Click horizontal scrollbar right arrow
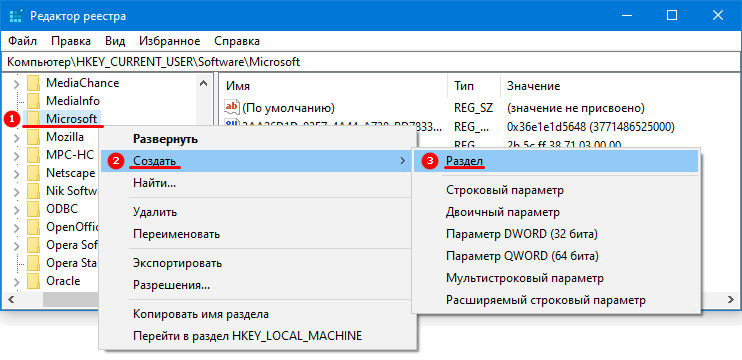 [731, 299]
